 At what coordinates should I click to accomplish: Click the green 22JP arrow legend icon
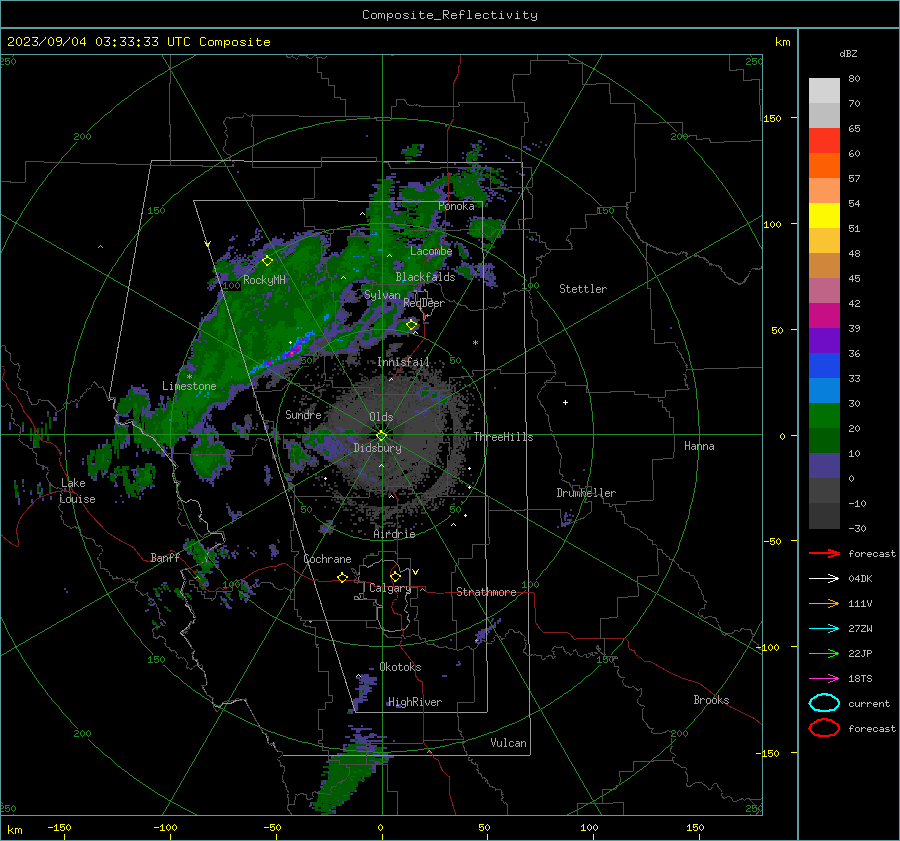coord(824,653)
